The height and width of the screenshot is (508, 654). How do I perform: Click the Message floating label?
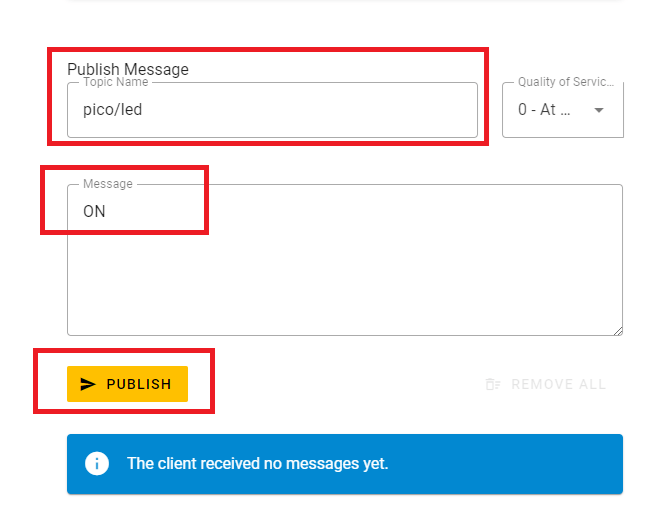coord(107,184)
